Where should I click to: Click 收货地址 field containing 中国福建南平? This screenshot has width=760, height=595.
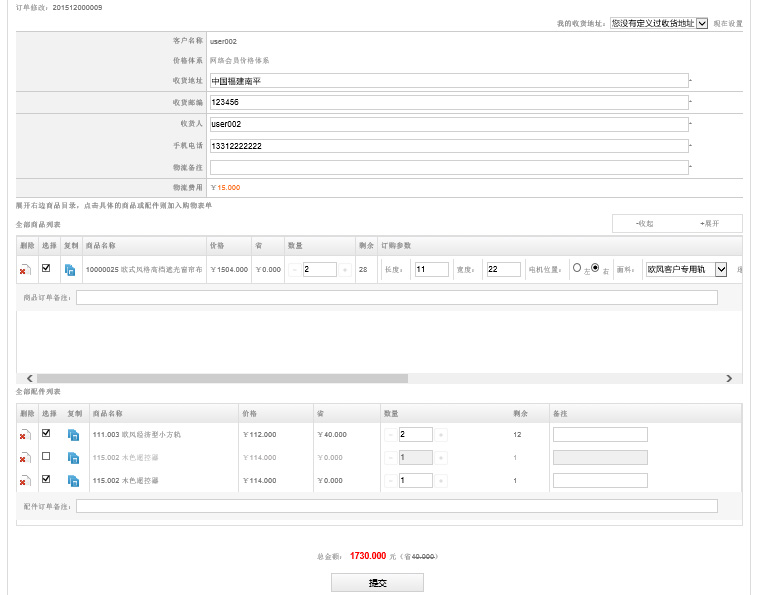point(449,81)
